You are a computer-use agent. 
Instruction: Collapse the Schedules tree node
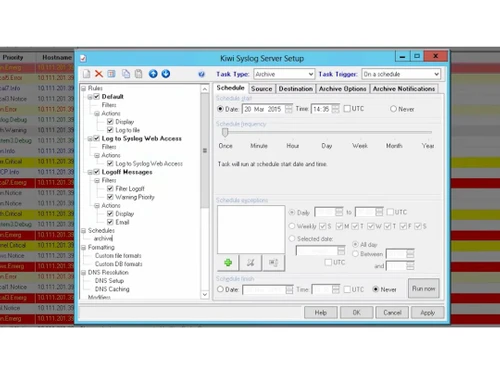pyautogui.click(x=84, y=230)
